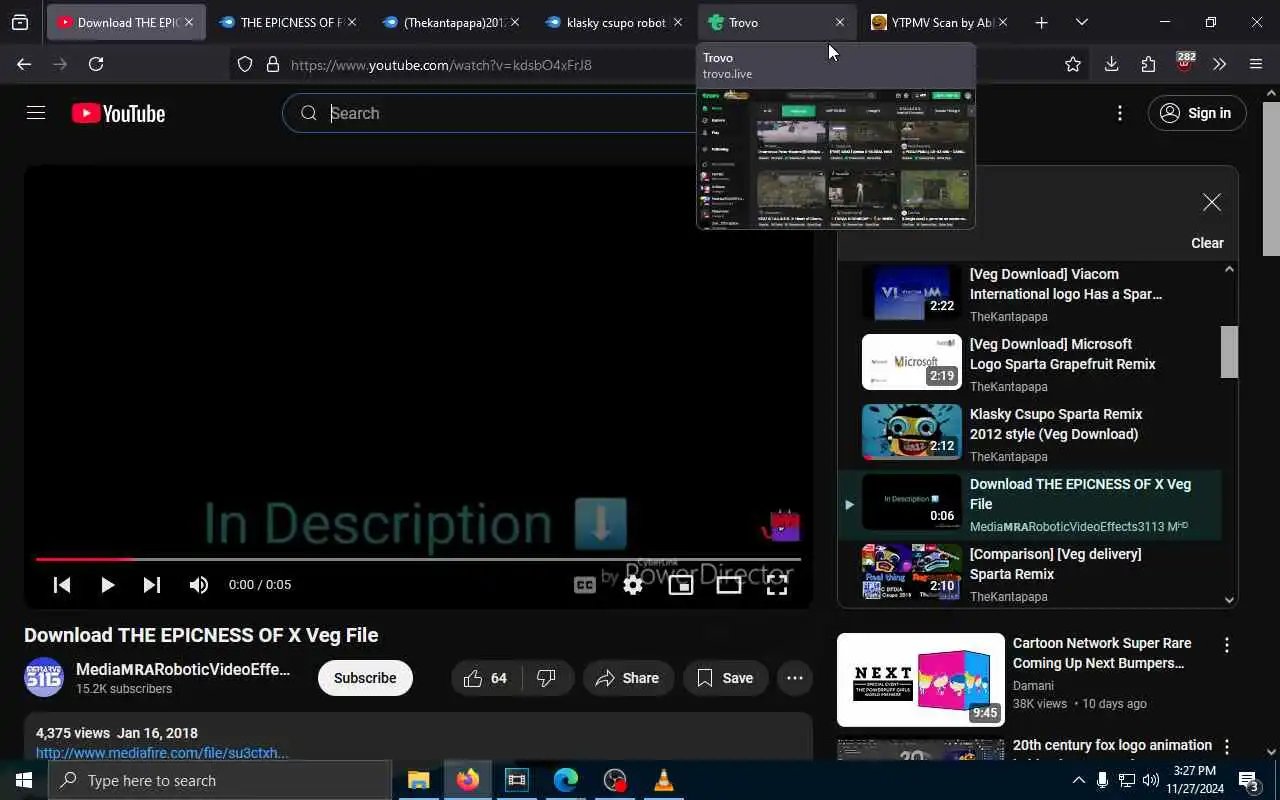
Task: Open the extensions puzzle icon
Action: click(1148, 64)
